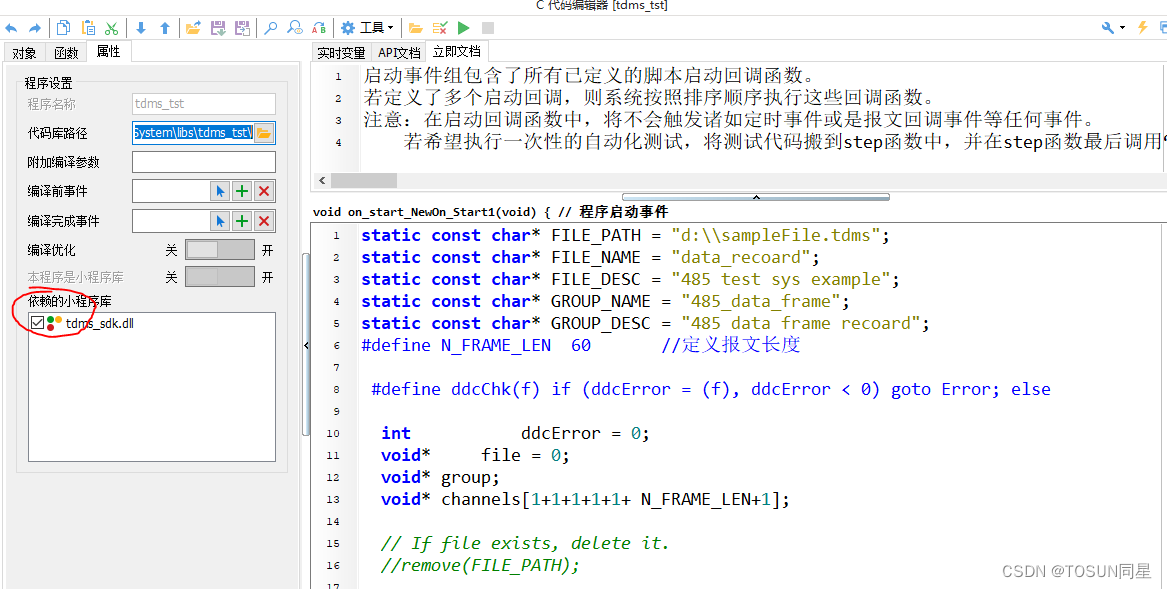Click the 'int ddcError = 0;' line
The image size is (1167, 589).
pyautogui.click(x=515, y=433)
